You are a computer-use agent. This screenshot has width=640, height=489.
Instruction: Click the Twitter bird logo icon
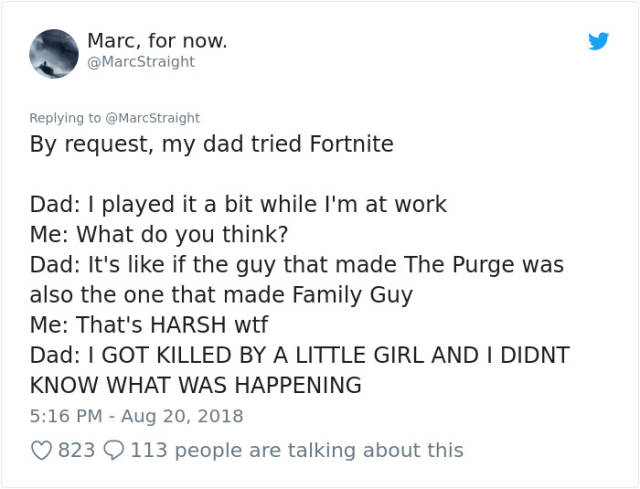click(x=598, y=42)
